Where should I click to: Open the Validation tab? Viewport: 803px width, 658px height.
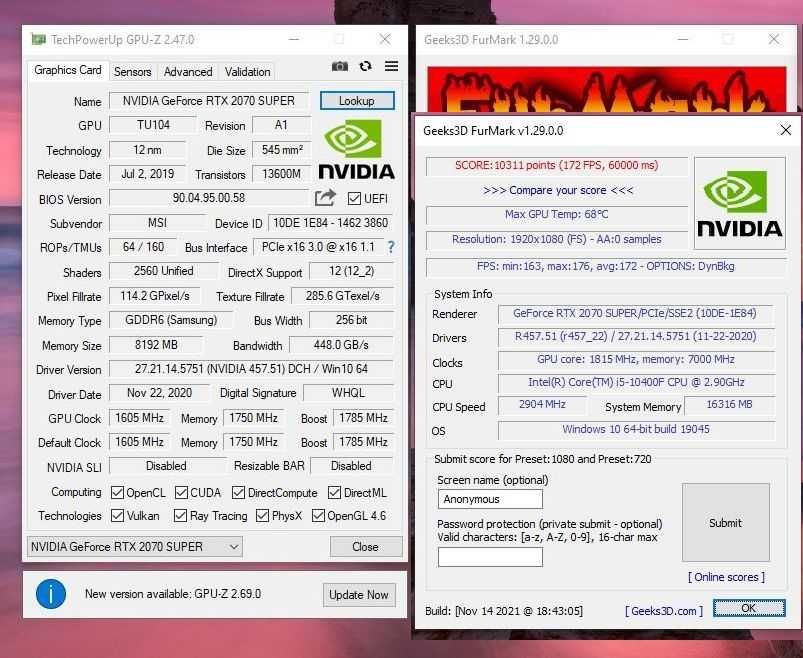tap(247, 72)
